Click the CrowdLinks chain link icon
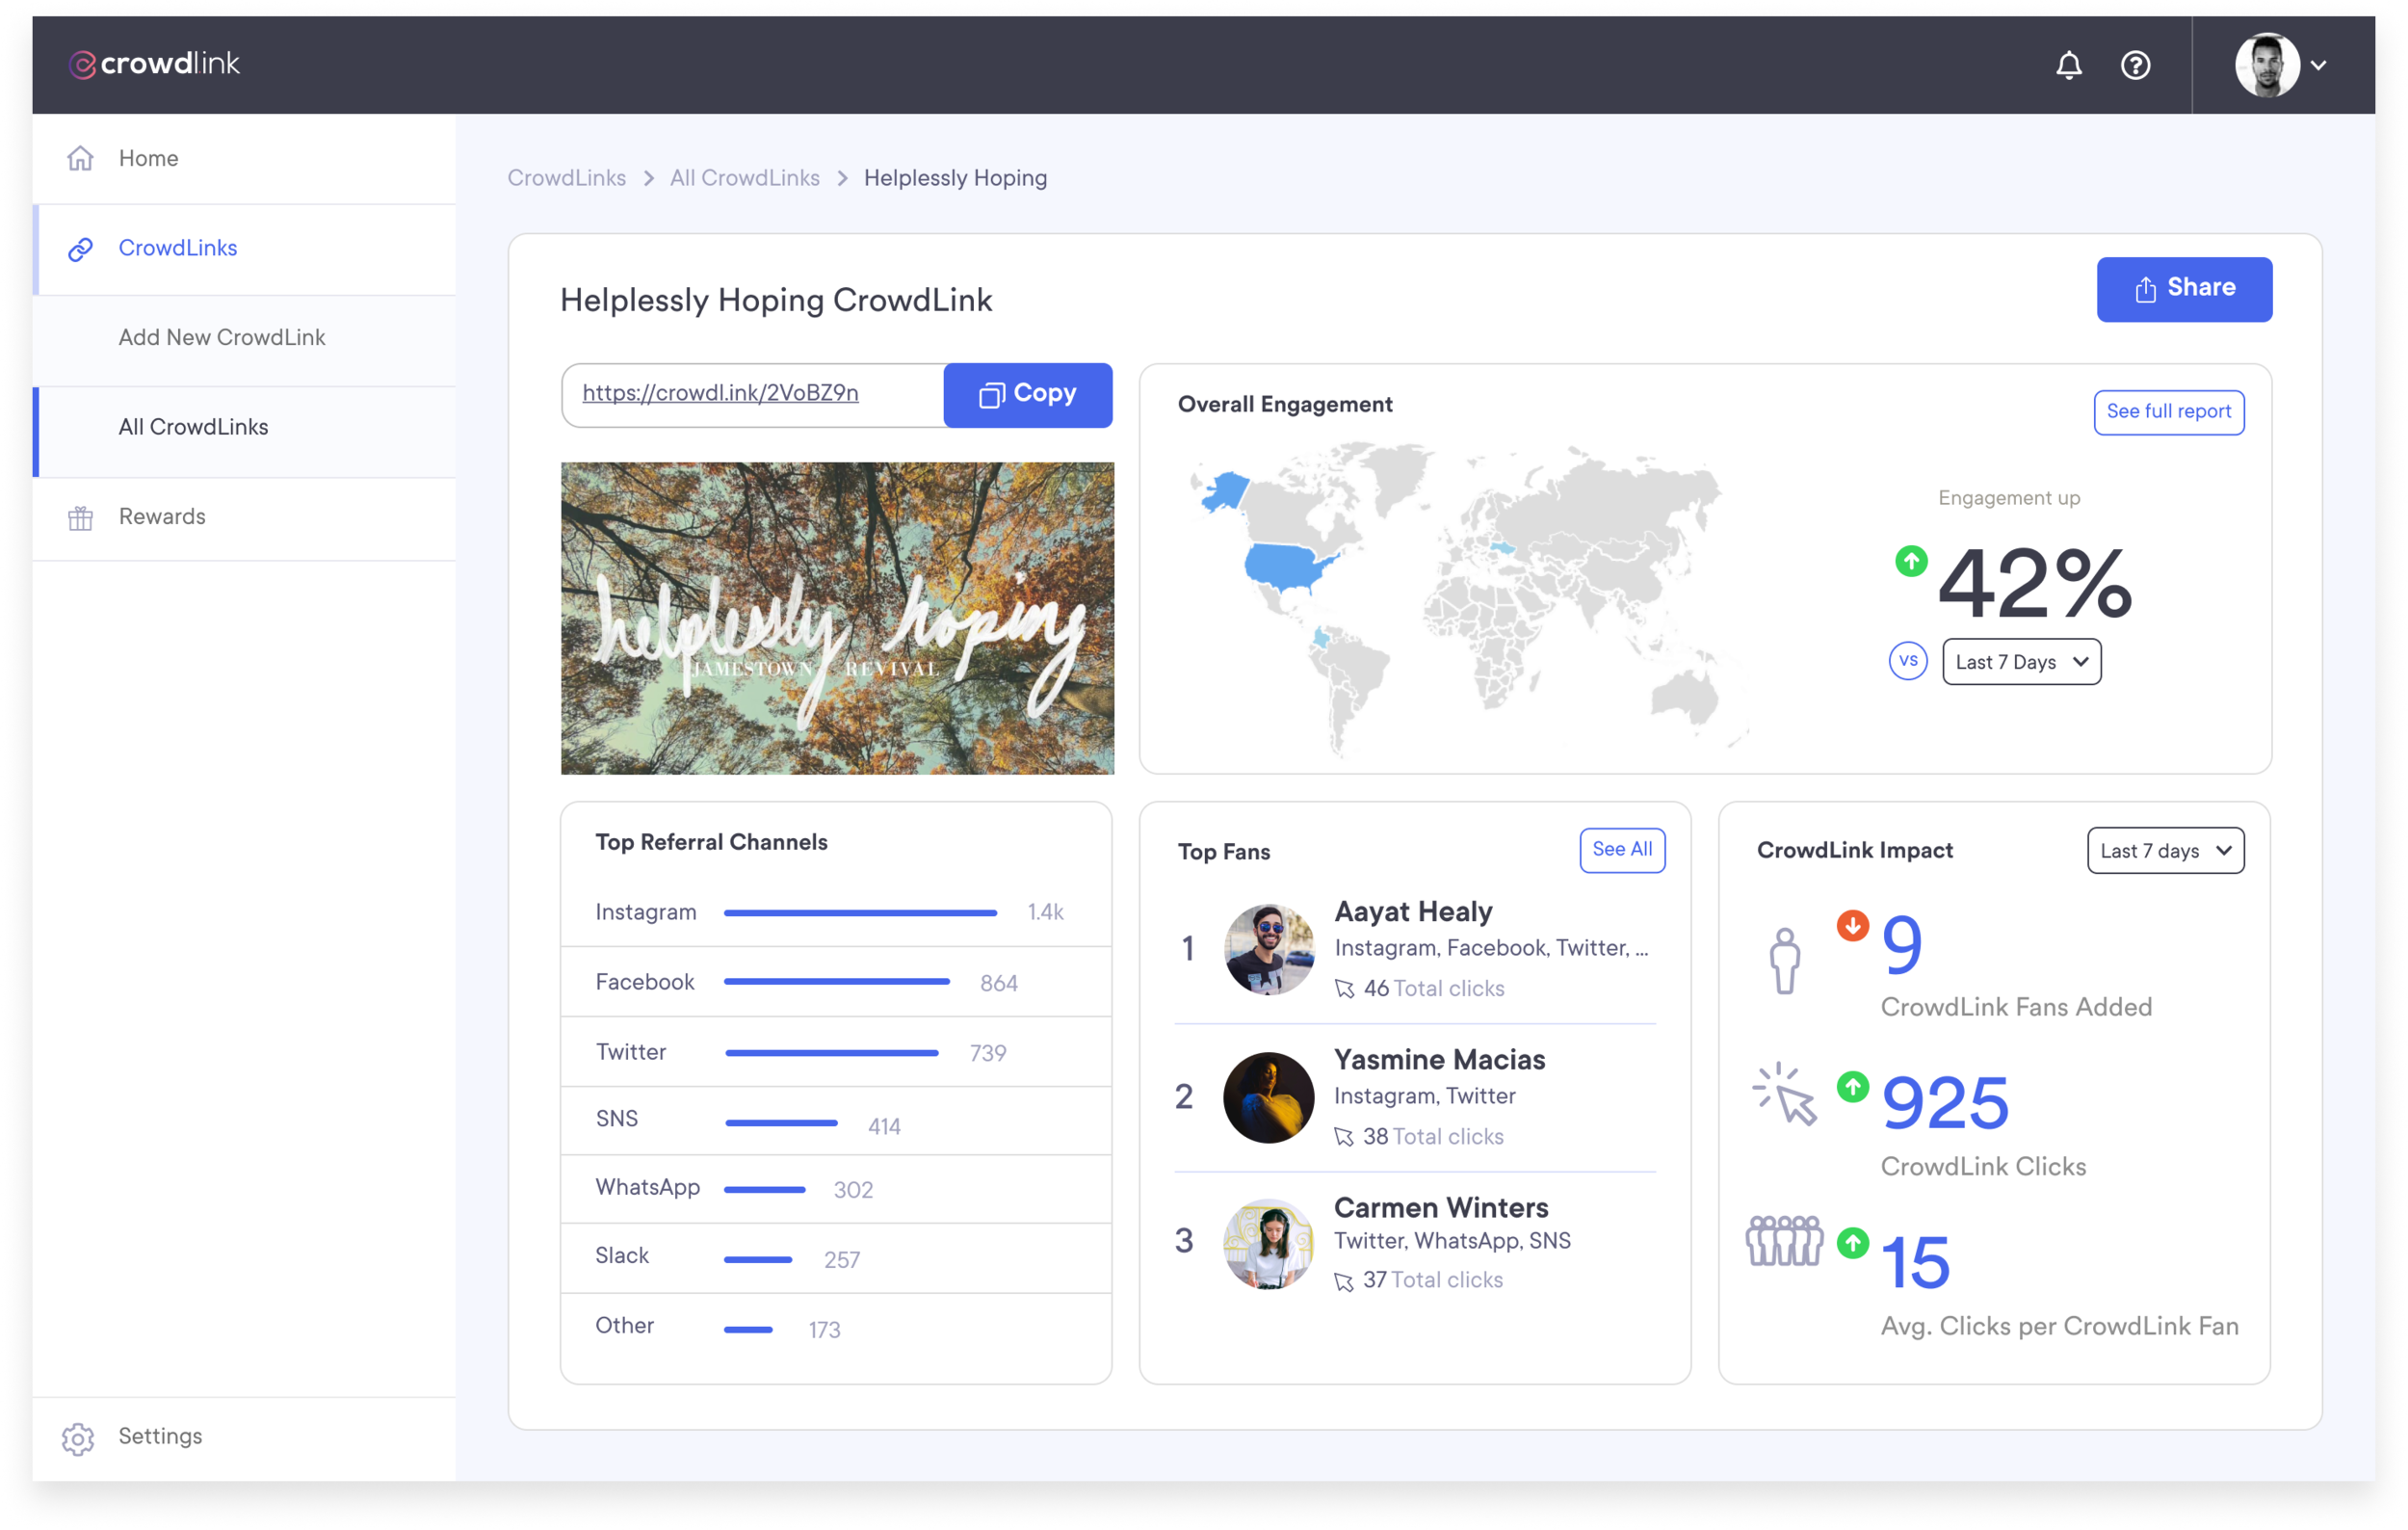2408x1530 pixels. coord(80,248)
